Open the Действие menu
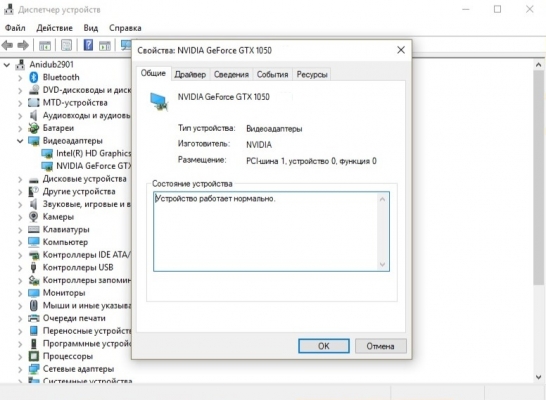The width and height of the screenshot is (546, 400). (54, 28)
